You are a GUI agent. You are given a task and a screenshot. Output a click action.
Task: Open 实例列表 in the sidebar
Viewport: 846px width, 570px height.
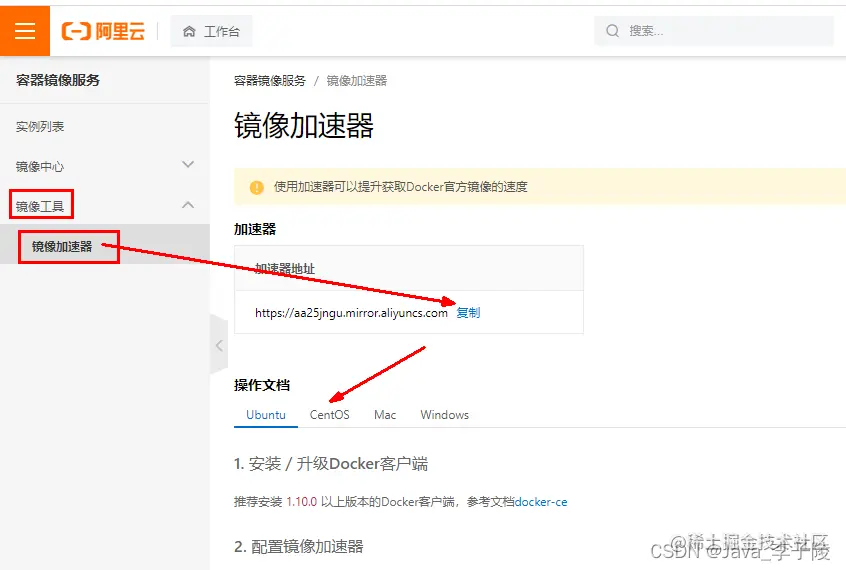click(x=40, y=126)
